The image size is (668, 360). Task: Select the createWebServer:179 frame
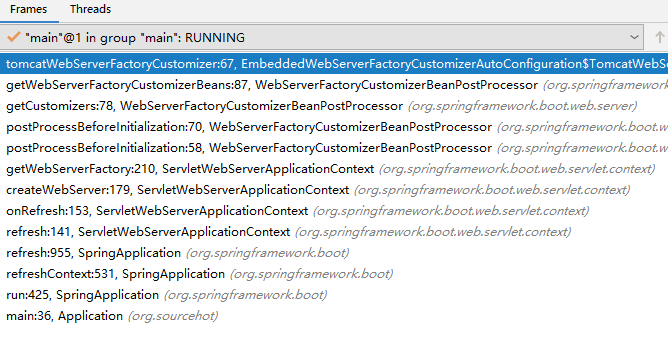tap(334, 190)
